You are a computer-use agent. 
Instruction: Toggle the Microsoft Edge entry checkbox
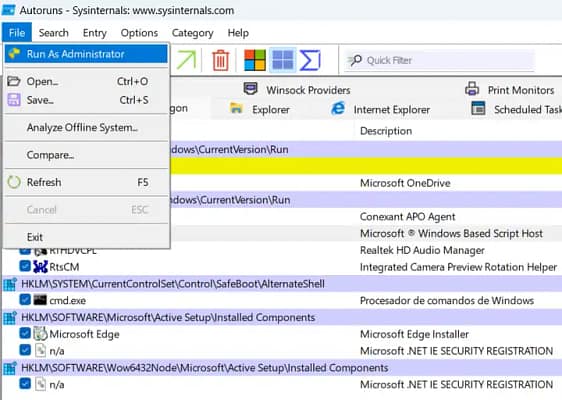coord(25,333)
